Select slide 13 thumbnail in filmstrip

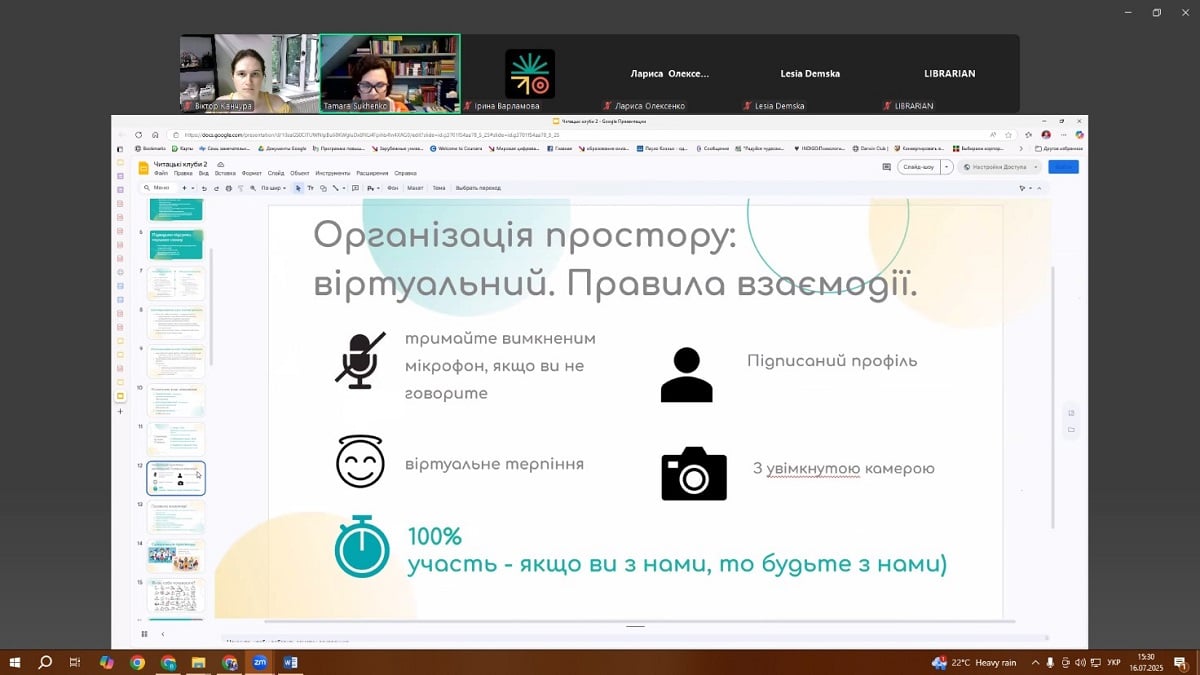pyautogui.click(x=176, y=517)
